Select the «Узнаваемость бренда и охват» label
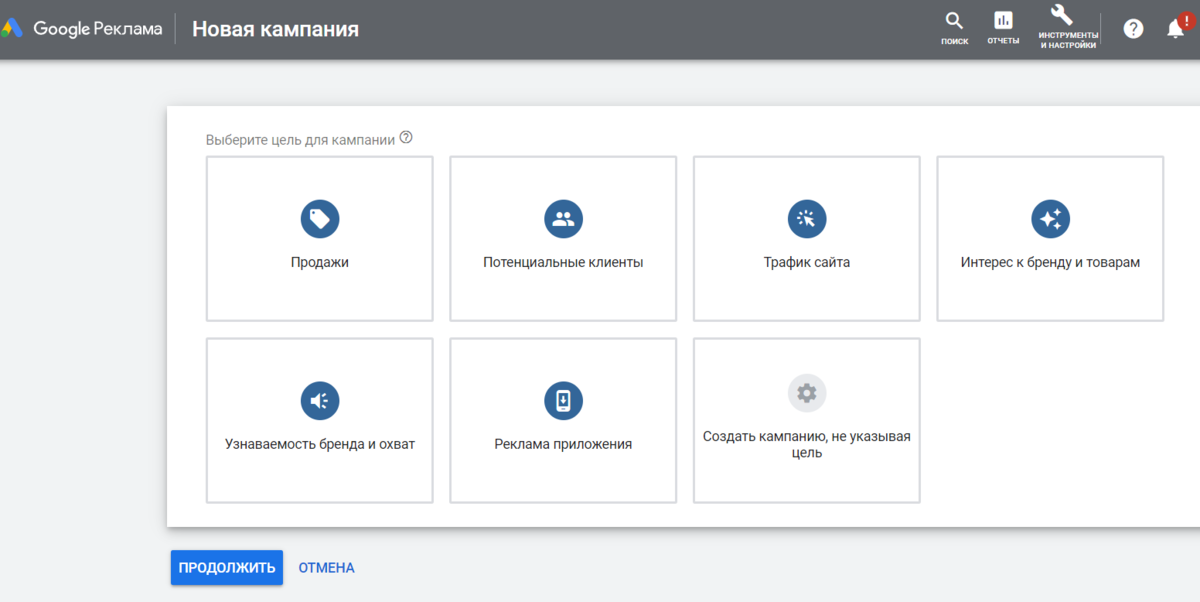Image resolution: width=1200 pixels, height=602 pixels. (320, 444)
